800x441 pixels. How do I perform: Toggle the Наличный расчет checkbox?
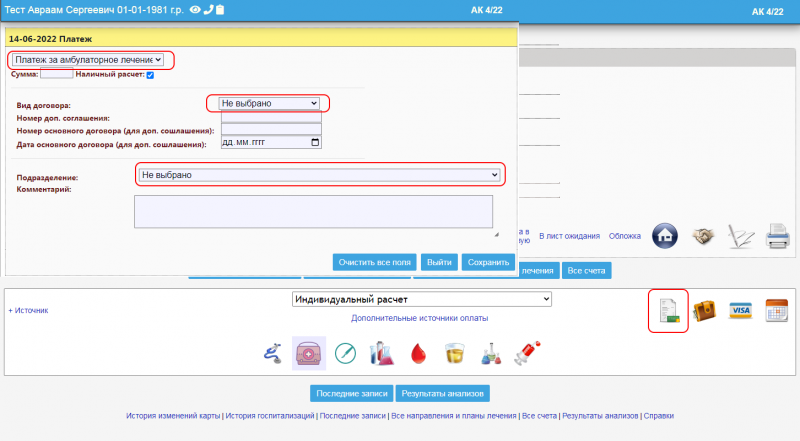point(150,75)
